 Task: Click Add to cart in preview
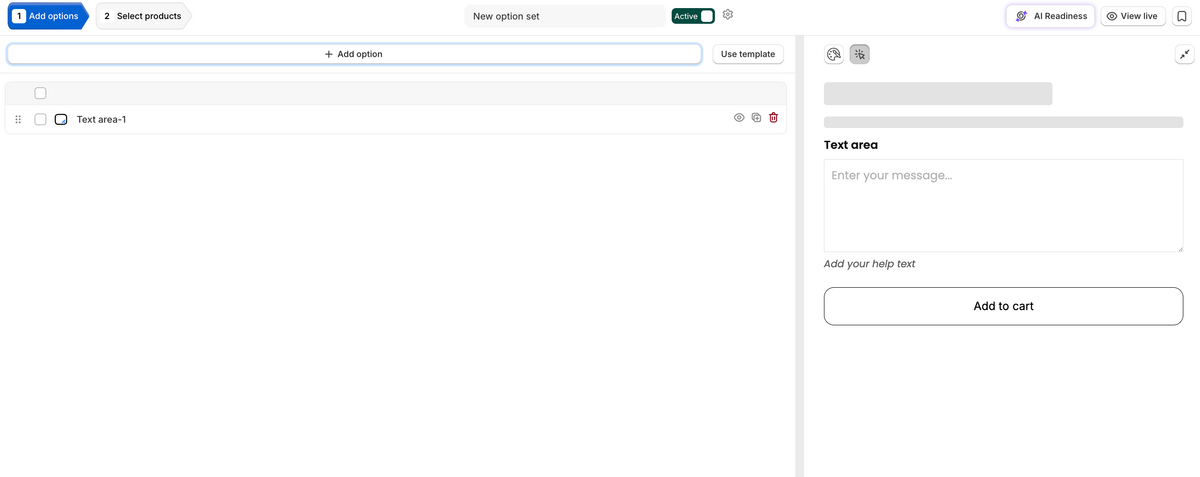pyautogui.click(x=1003, y=306)
